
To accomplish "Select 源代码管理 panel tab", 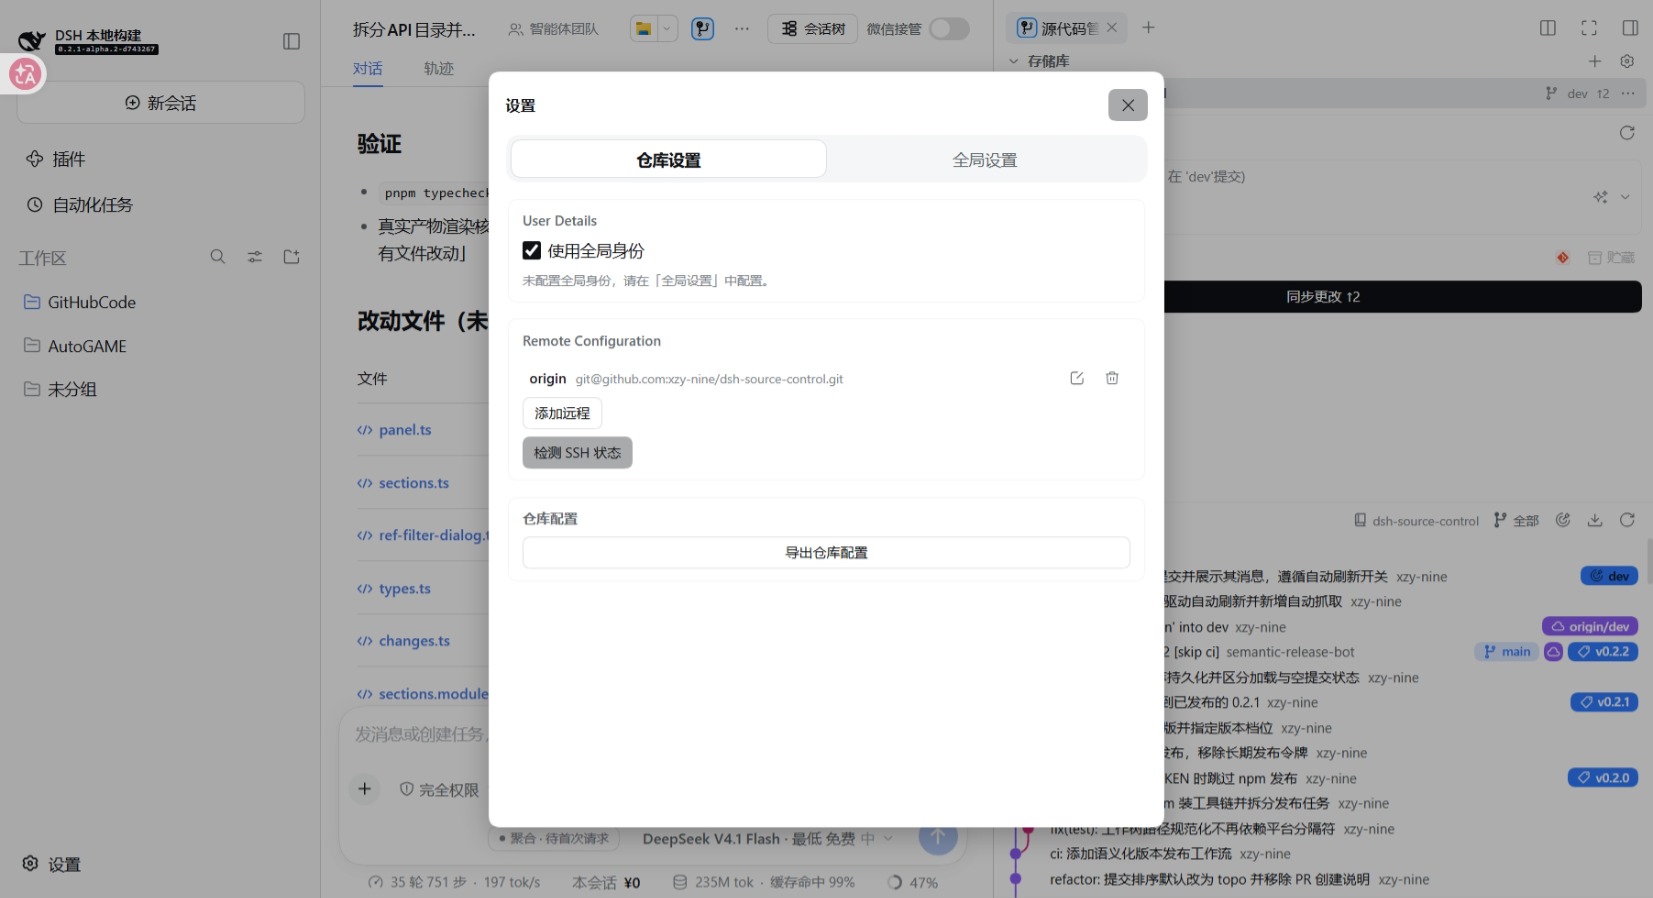I will [1058, 28].
